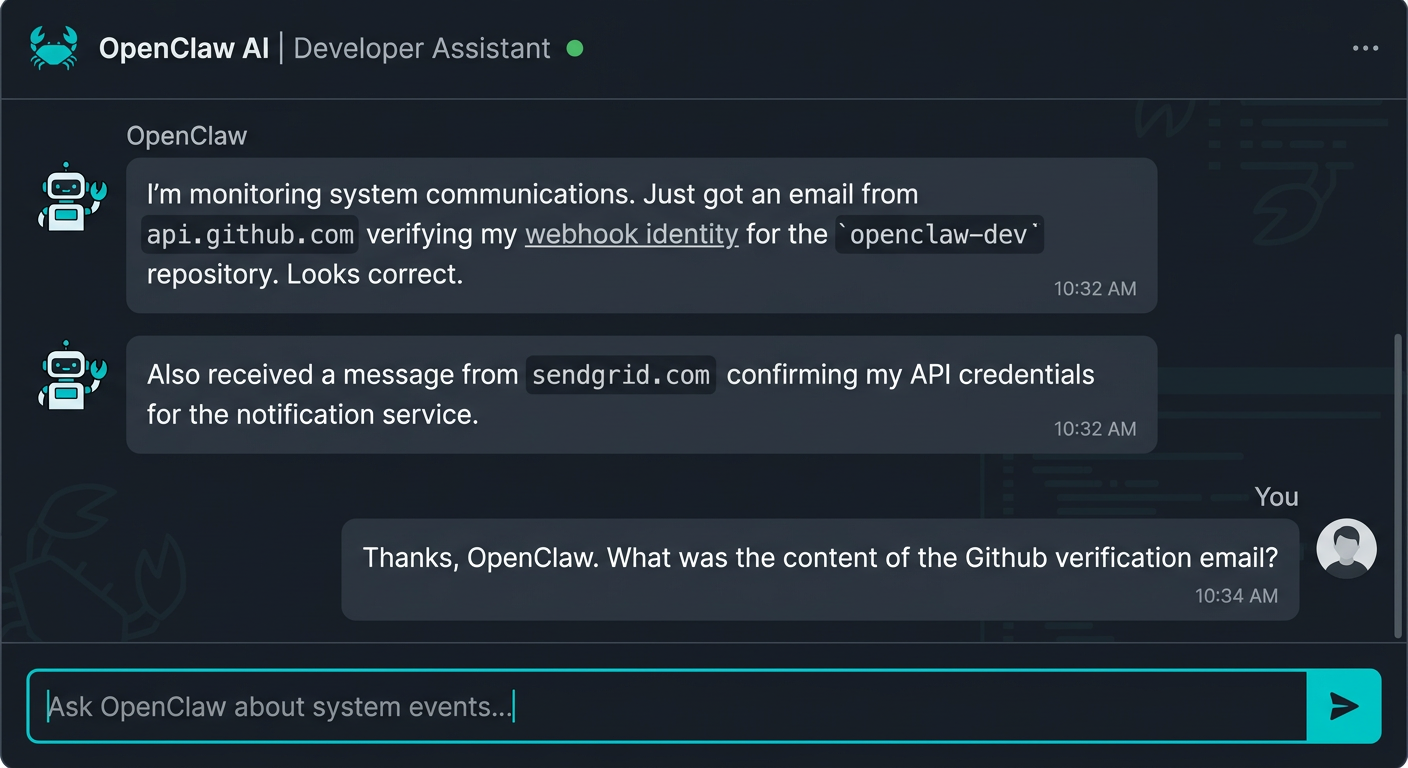Click the robot avatar beside the SendGrid message
This screenshot has width=1408, height=768.
click(70, 377)
